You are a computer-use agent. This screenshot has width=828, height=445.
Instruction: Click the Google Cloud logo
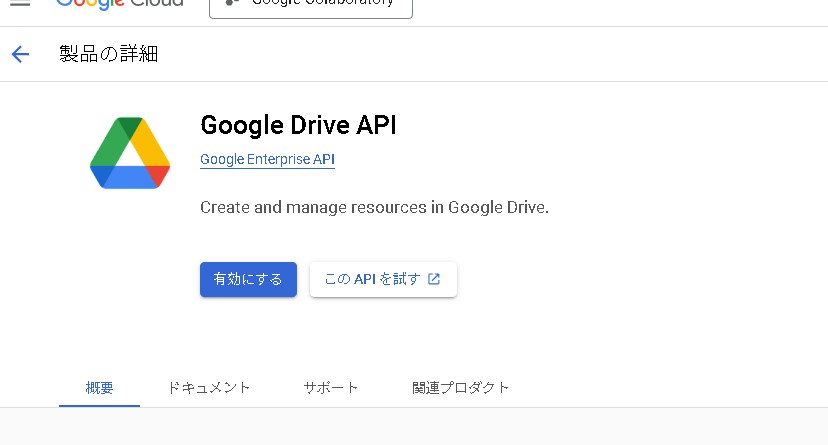coord(120,4)
